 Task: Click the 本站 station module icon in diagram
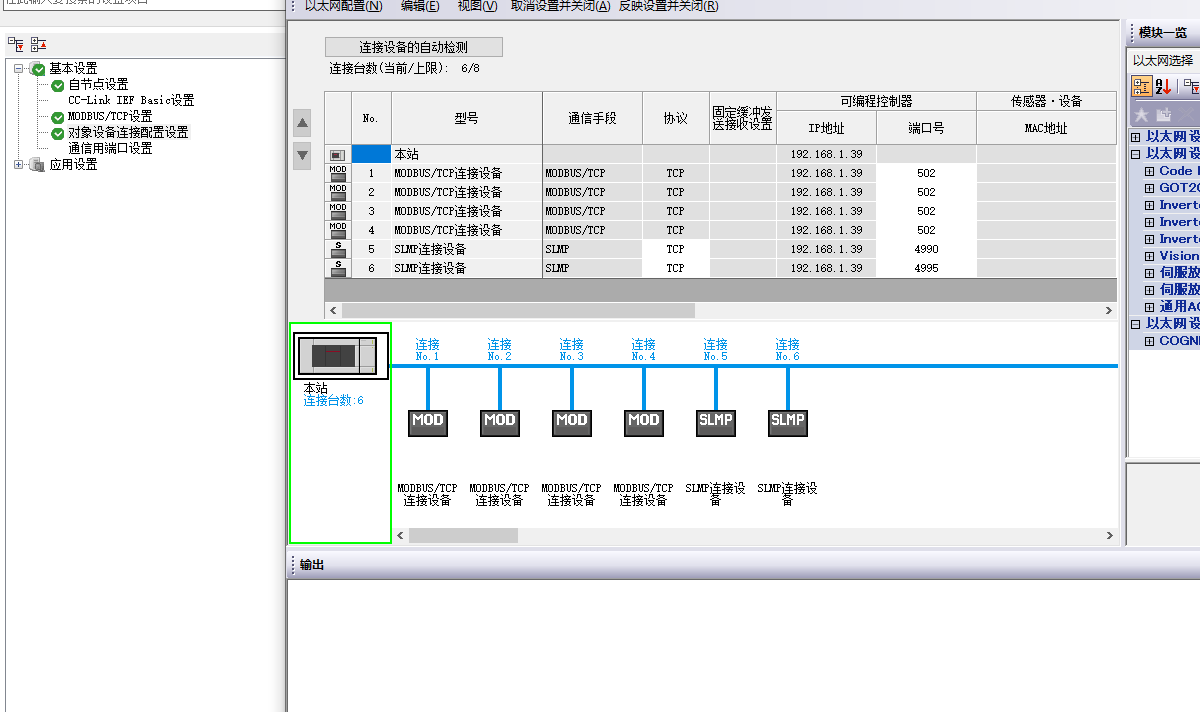[341, 355]
